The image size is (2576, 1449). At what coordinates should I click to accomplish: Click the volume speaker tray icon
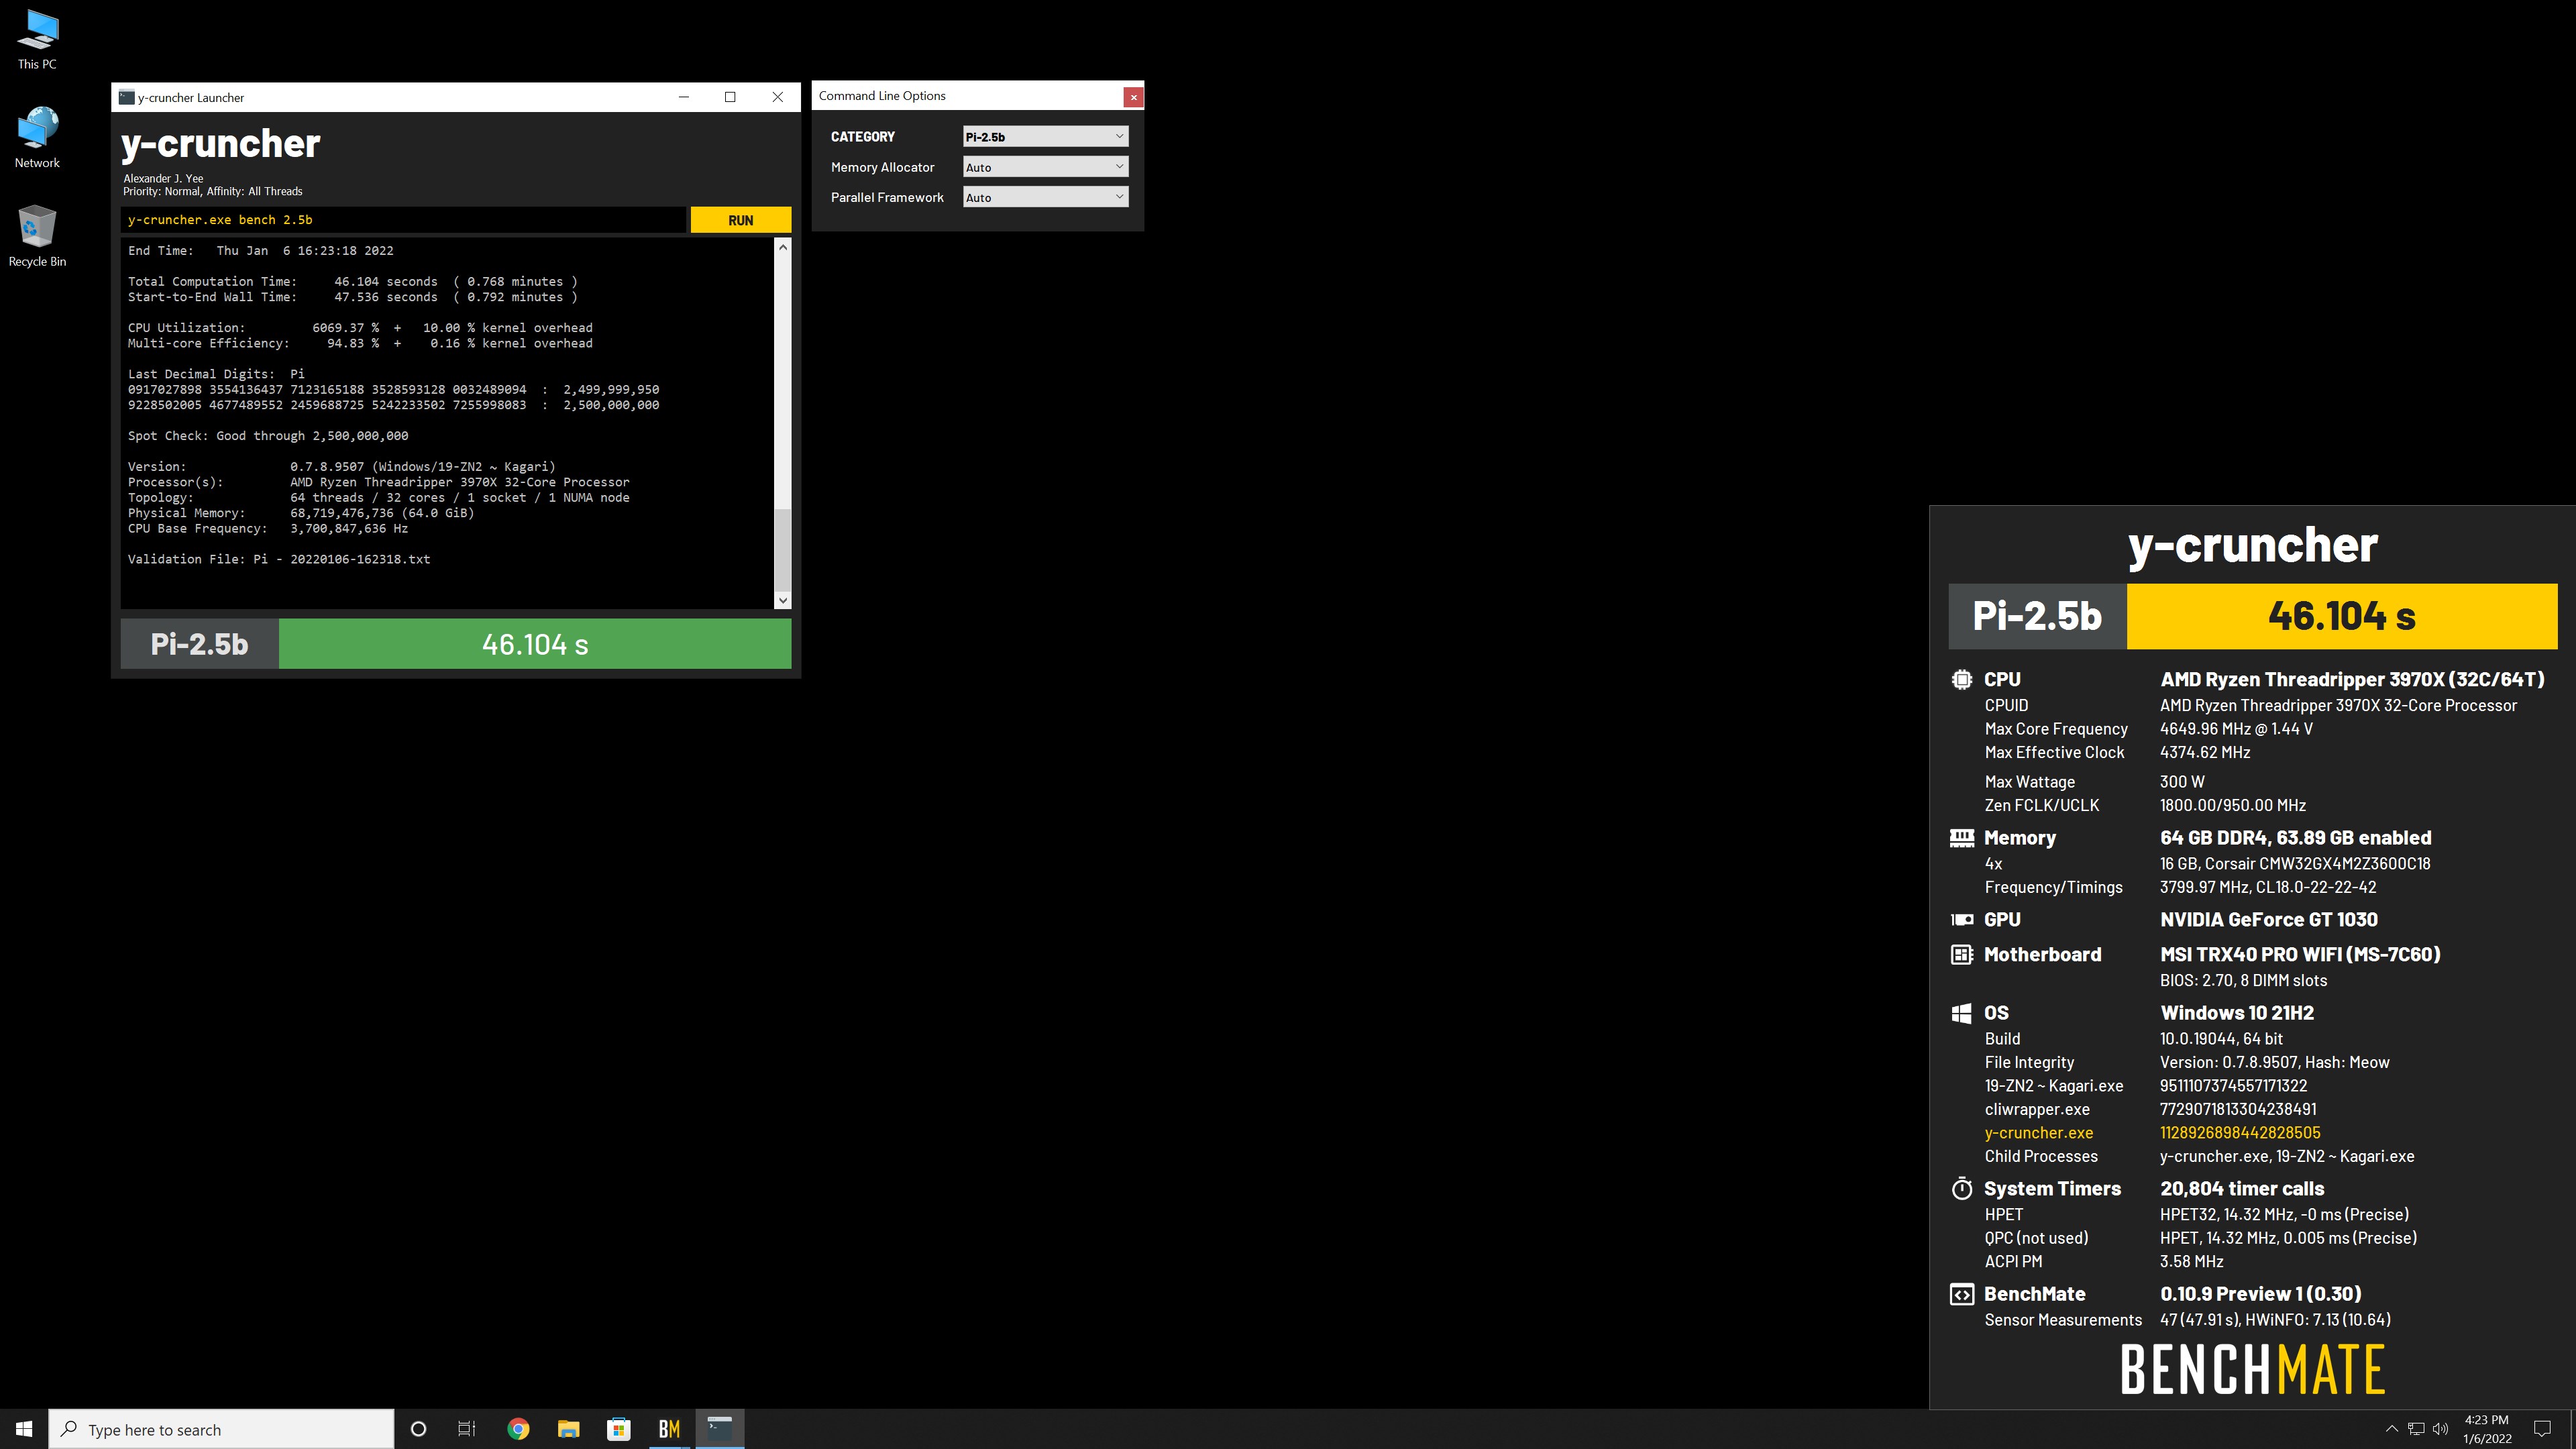pos(2441,1429)
